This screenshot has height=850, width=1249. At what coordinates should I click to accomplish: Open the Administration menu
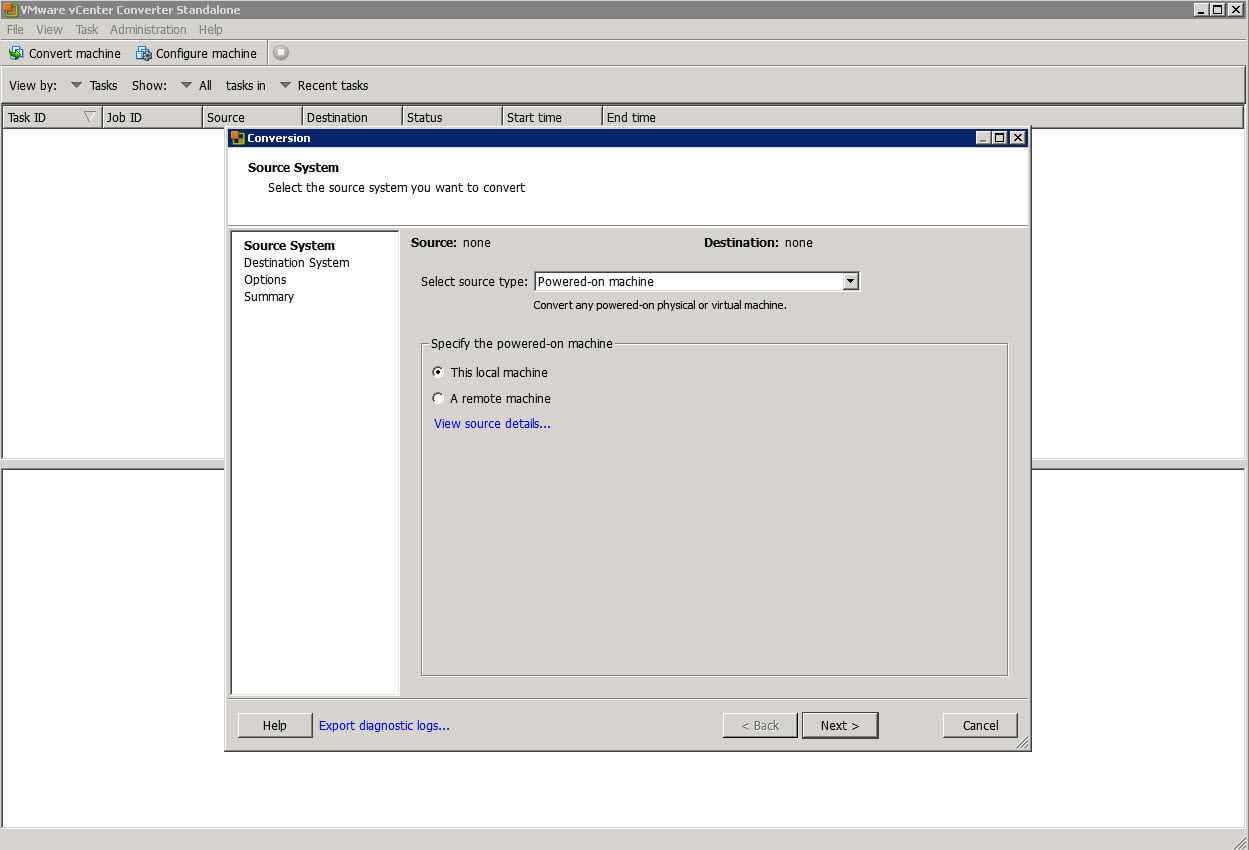click(148, 30)
